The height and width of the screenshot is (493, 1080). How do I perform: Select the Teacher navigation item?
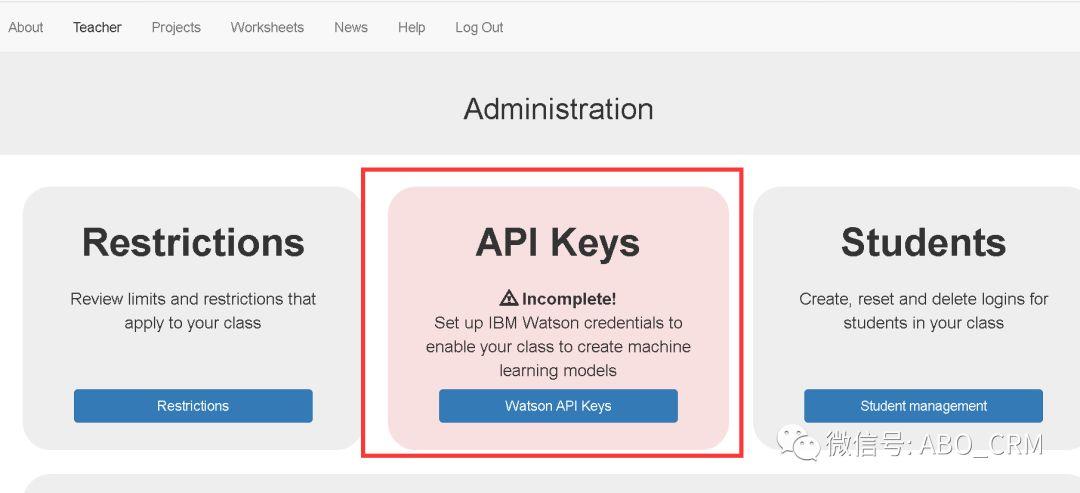[97, 28]
